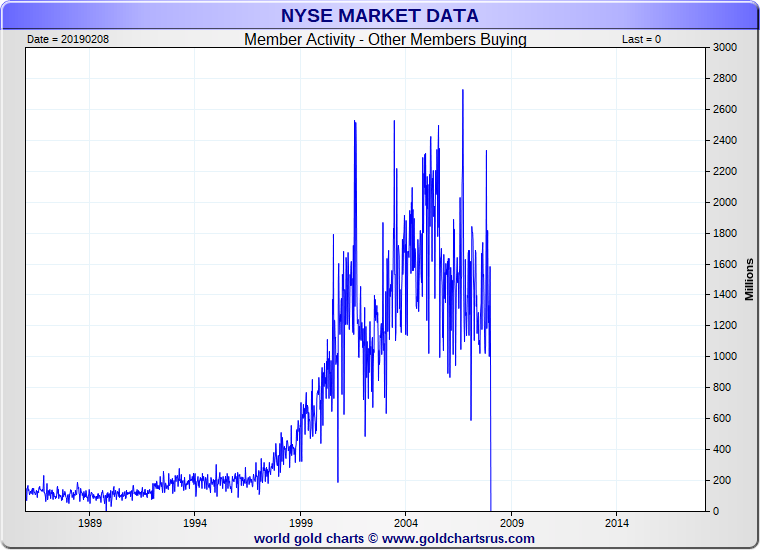Click the highest data peak near 2700
Screen dimensions: 760x550
463,91
